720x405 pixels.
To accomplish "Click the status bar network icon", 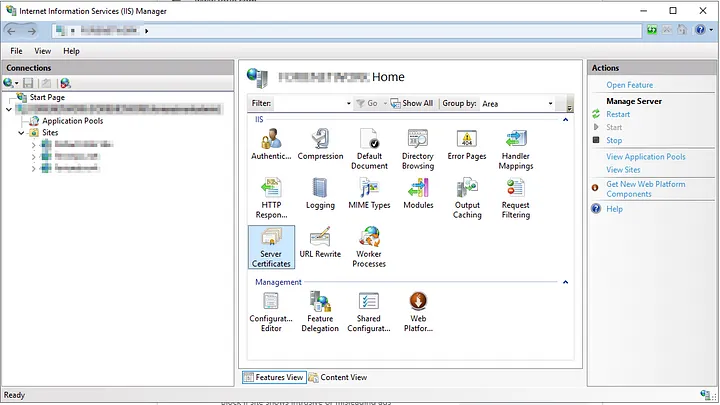I will point(705,394).
